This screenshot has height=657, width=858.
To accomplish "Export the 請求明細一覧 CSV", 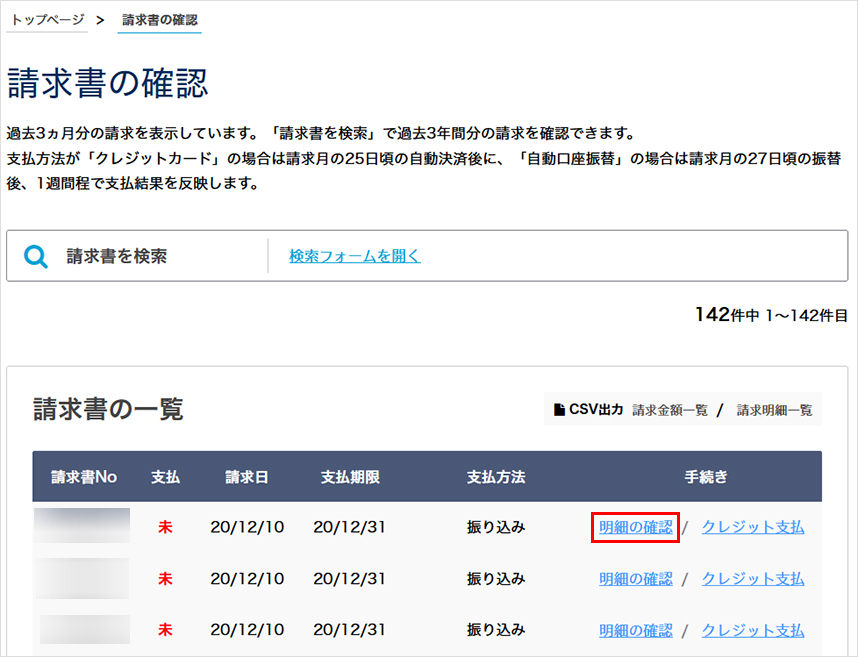I will point(775,410).
